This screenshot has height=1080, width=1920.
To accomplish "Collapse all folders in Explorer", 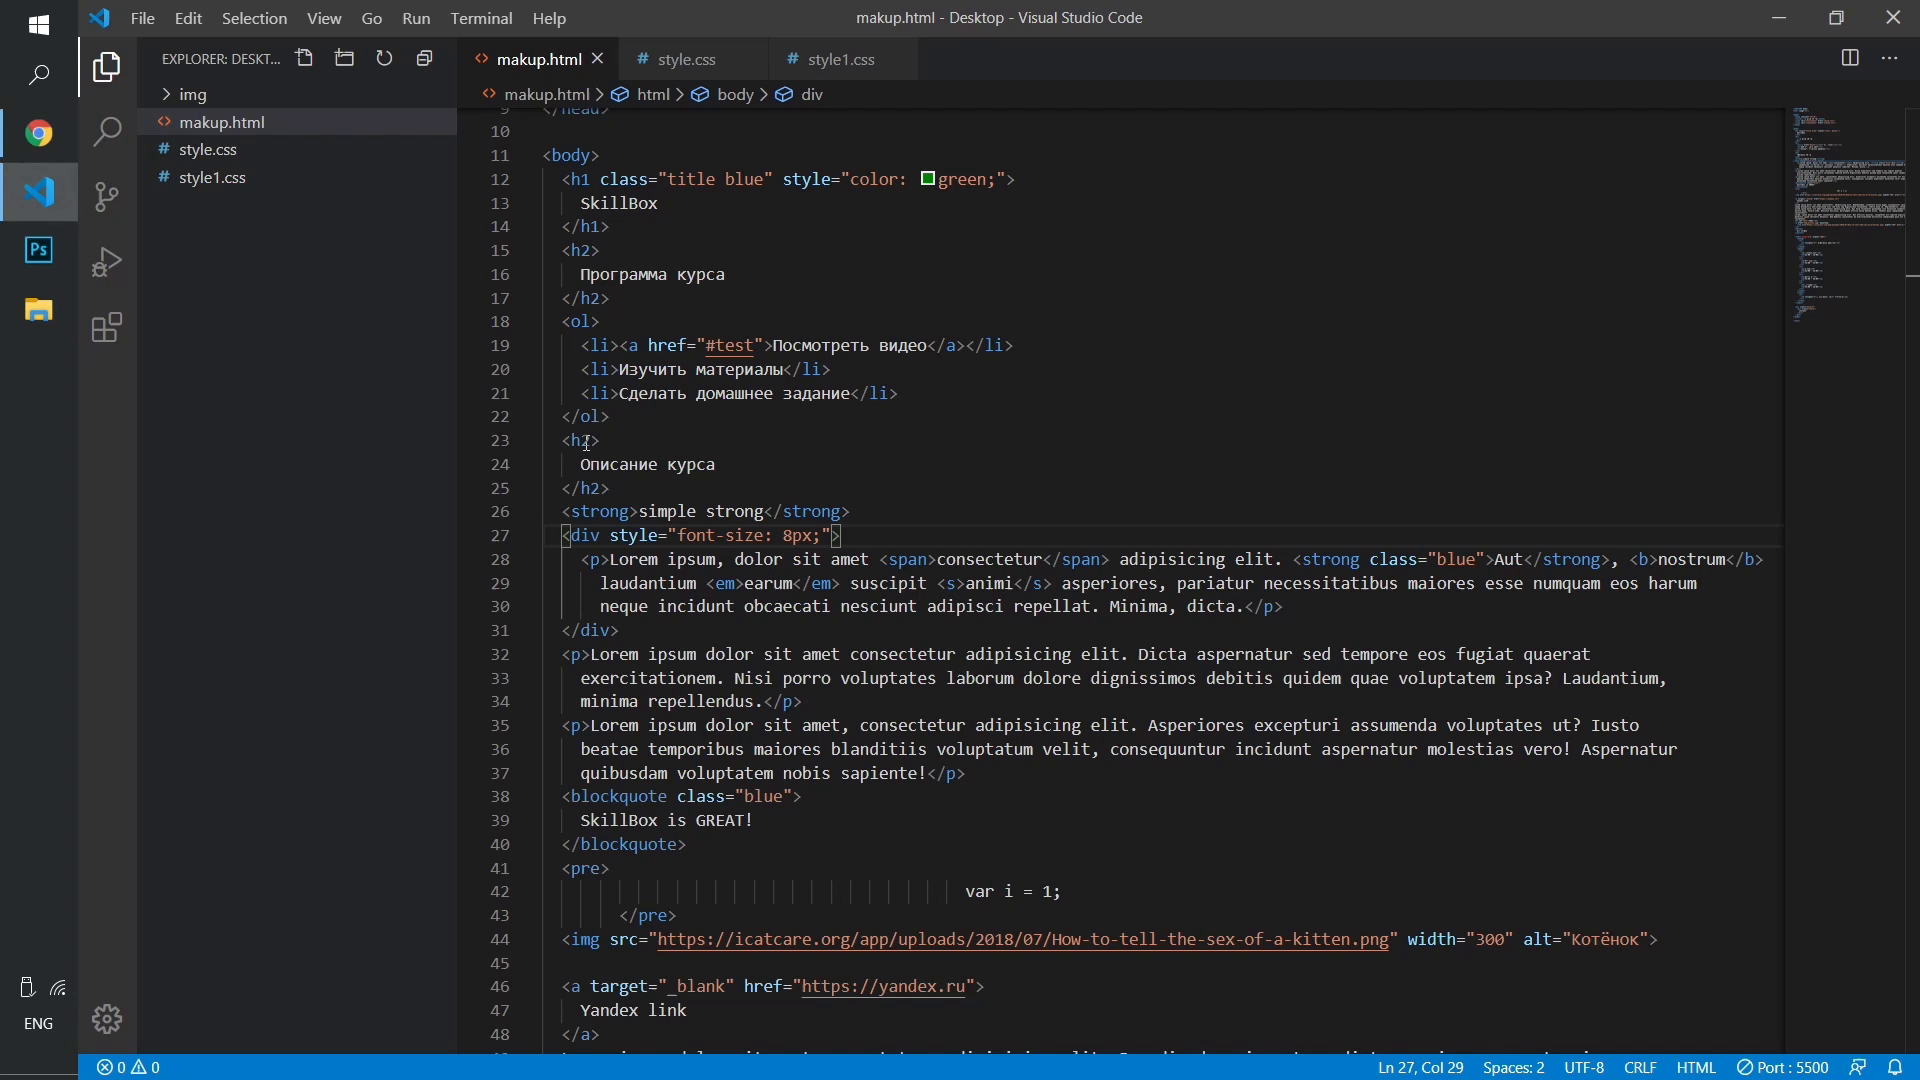I will (425, 59).
